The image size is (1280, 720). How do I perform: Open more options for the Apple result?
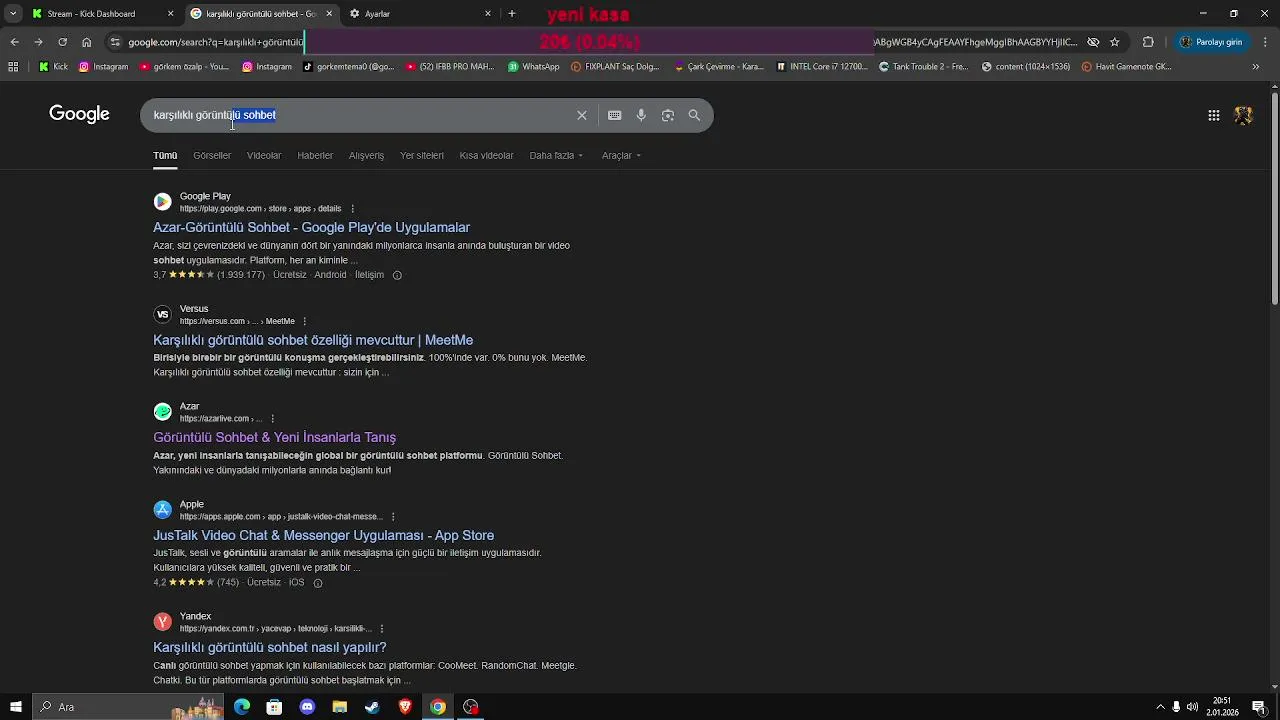pyautogui.click(x=393, y=517)
